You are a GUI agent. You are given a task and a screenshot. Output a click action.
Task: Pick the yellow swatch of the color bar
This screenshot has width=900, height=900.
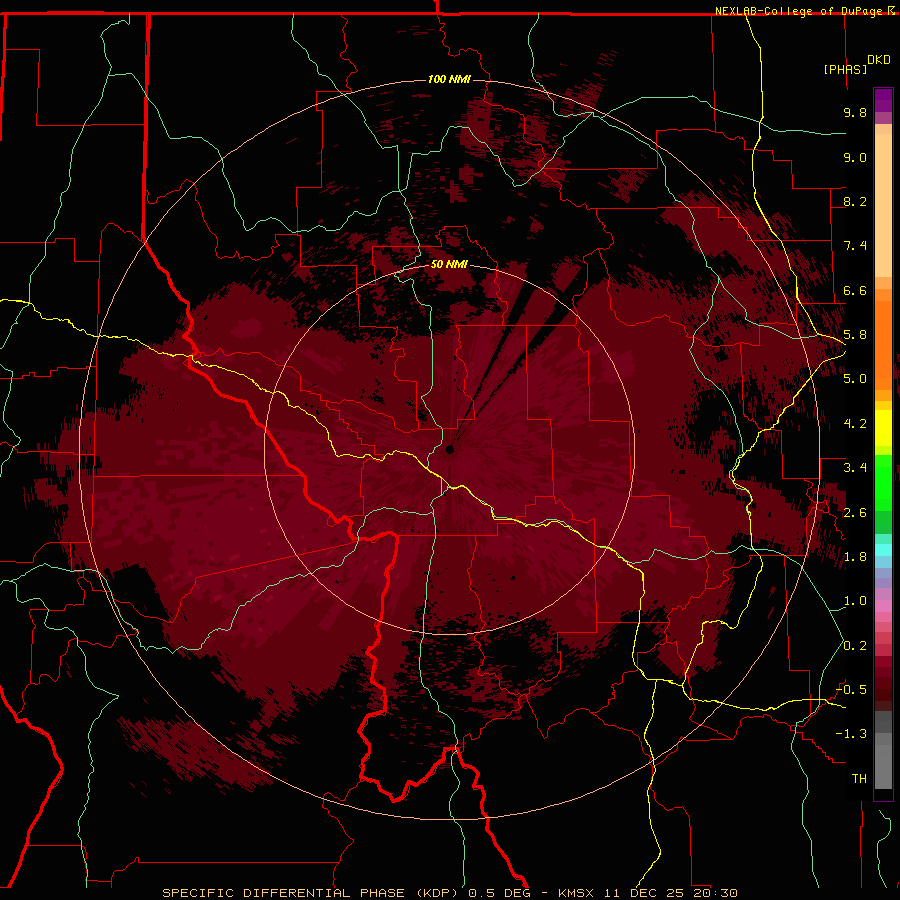point(883,428)
